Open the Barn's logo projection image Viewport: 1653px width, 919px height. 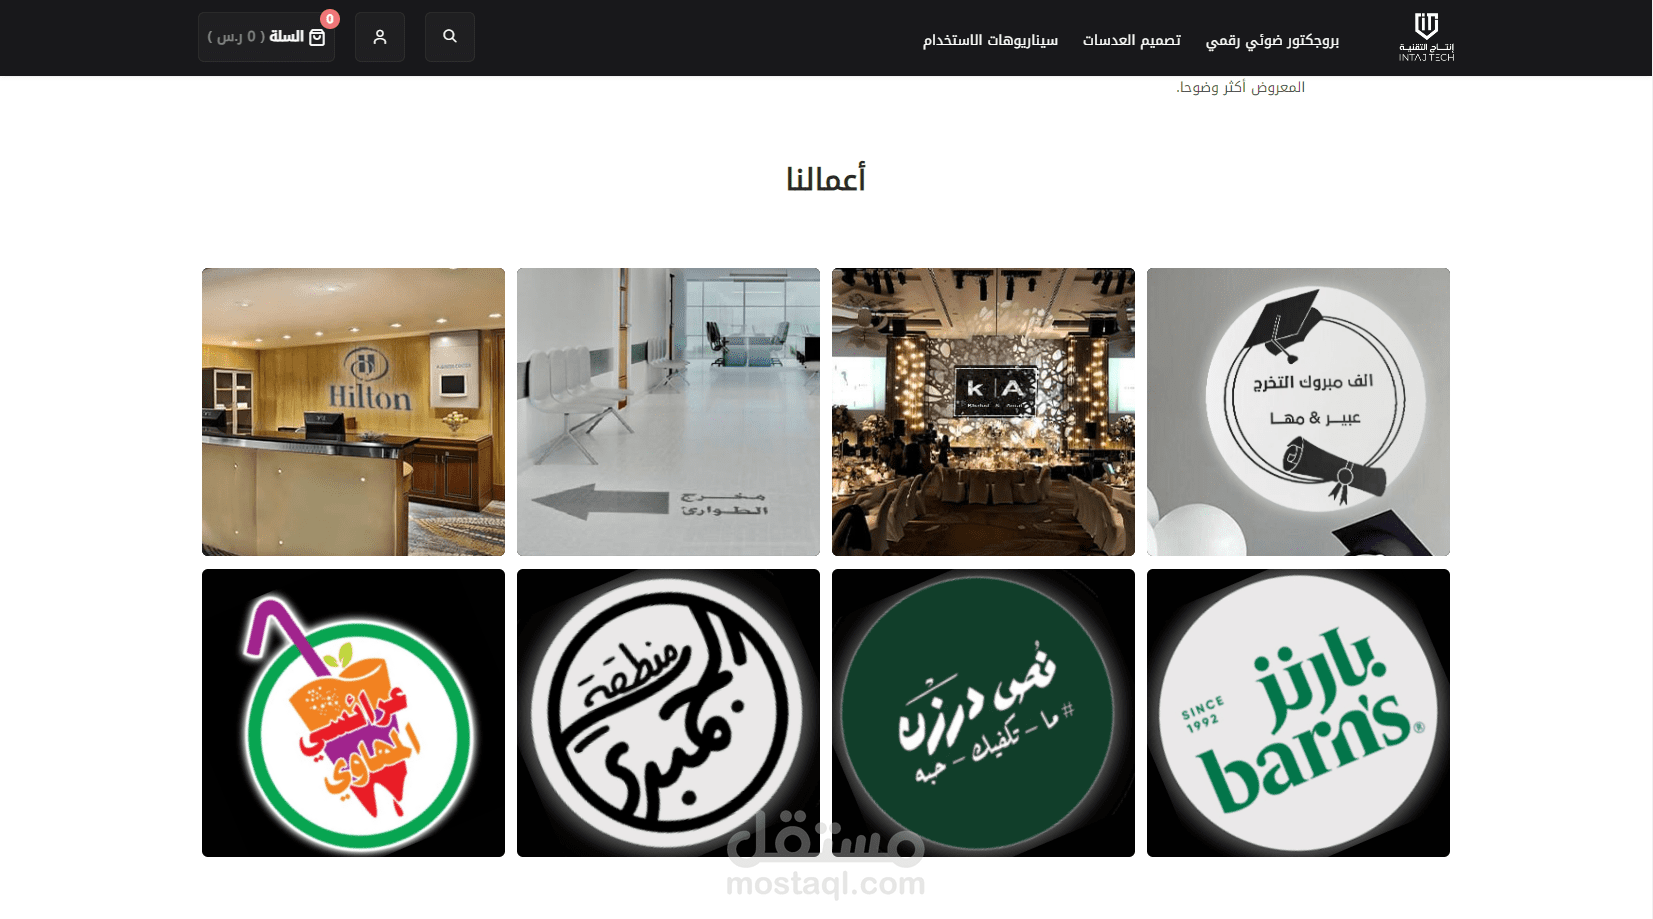(1298, 713)
